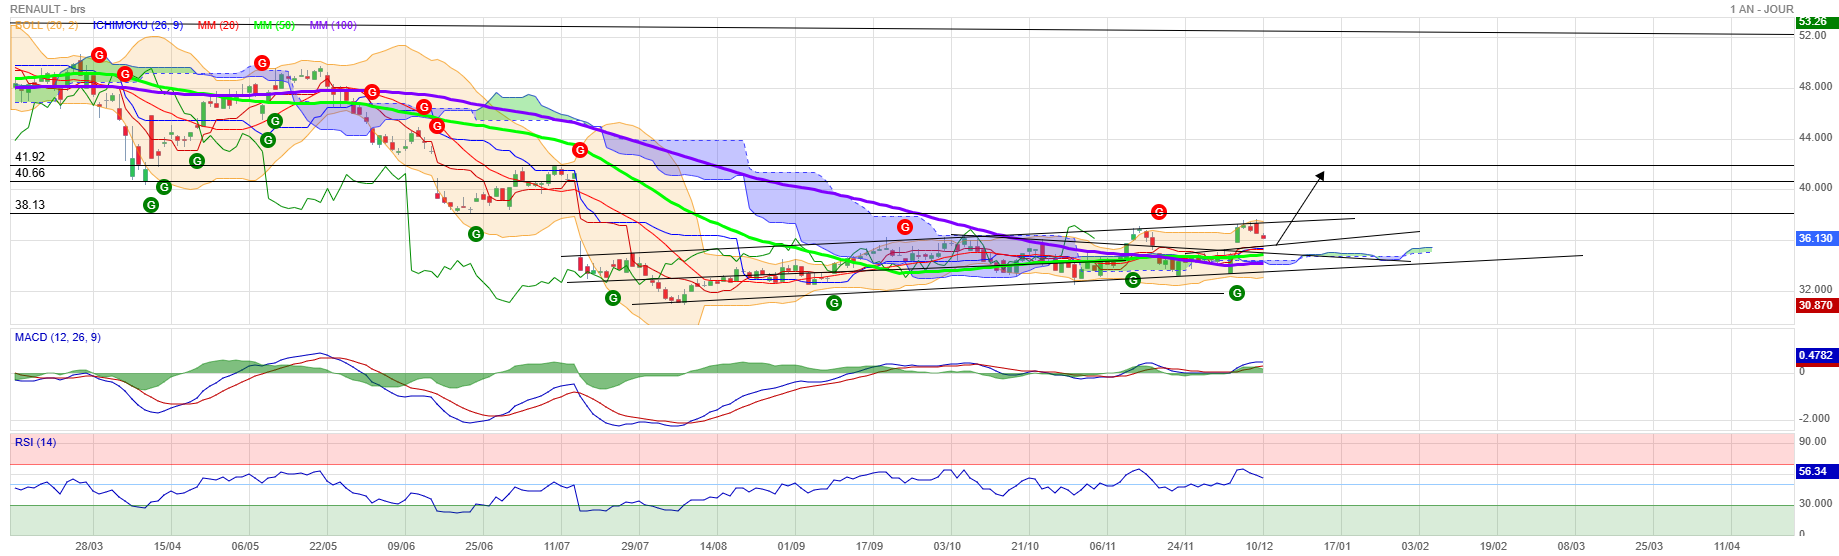Click the red 30.870 price tag
This screenshot has height=556, width=1839.
click(x=1816, y=305)
